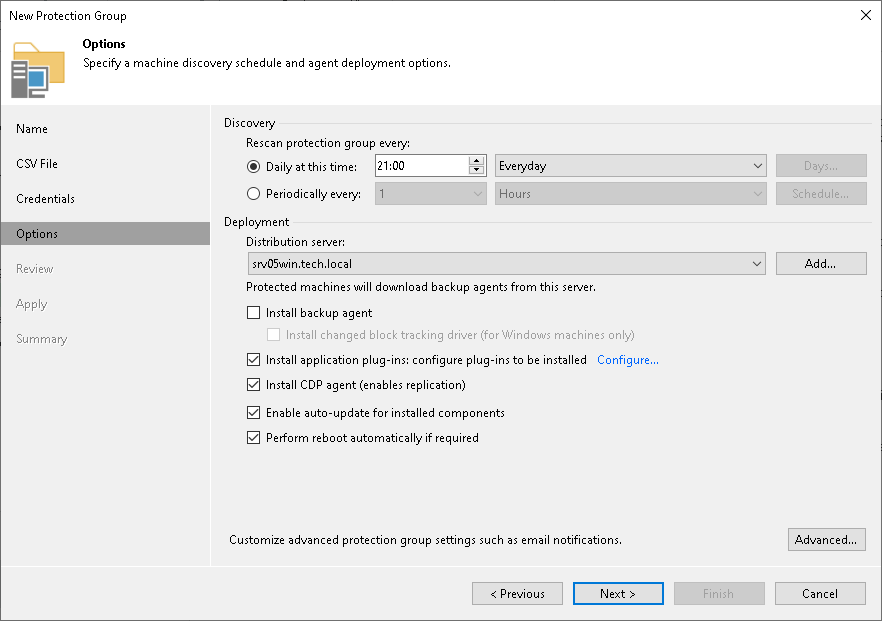Click Add... distribution server button
The width and height of the screenshot is (882, 621).
point(821,264)
